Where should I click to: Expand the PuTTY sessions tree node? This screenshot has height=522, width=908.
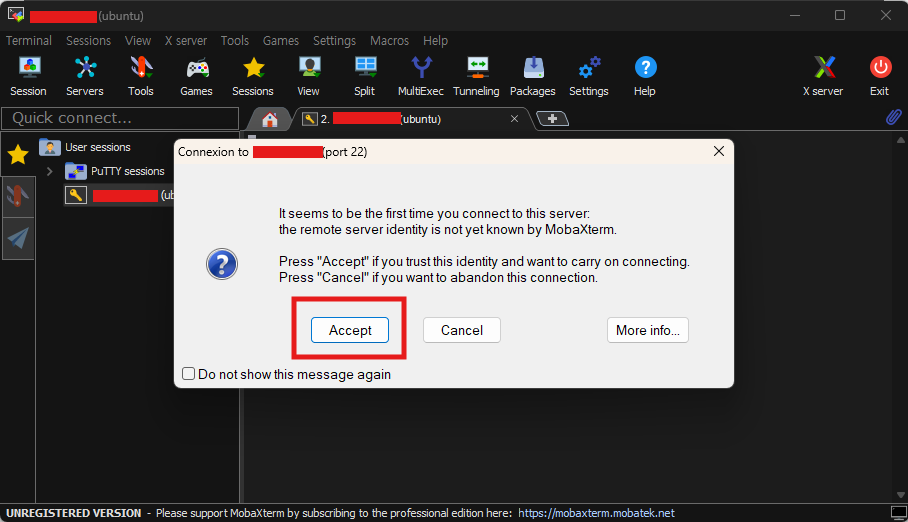(x=50, y=171)
